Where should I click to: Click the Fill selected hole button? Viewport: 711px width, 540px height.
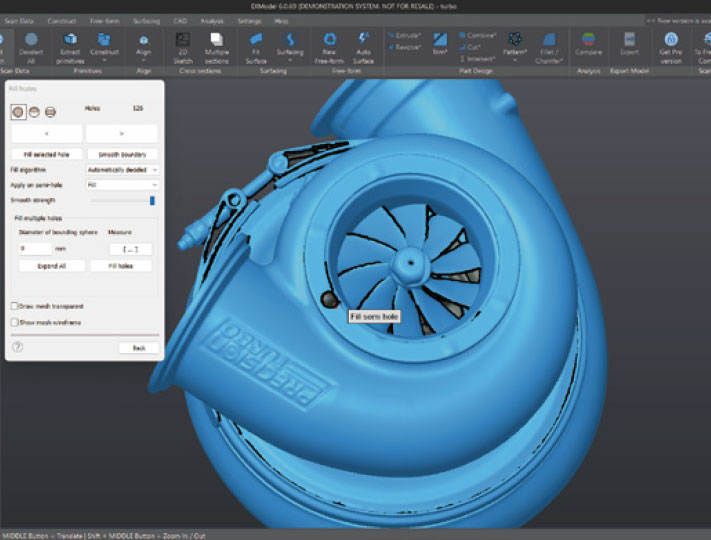[46, 154]
